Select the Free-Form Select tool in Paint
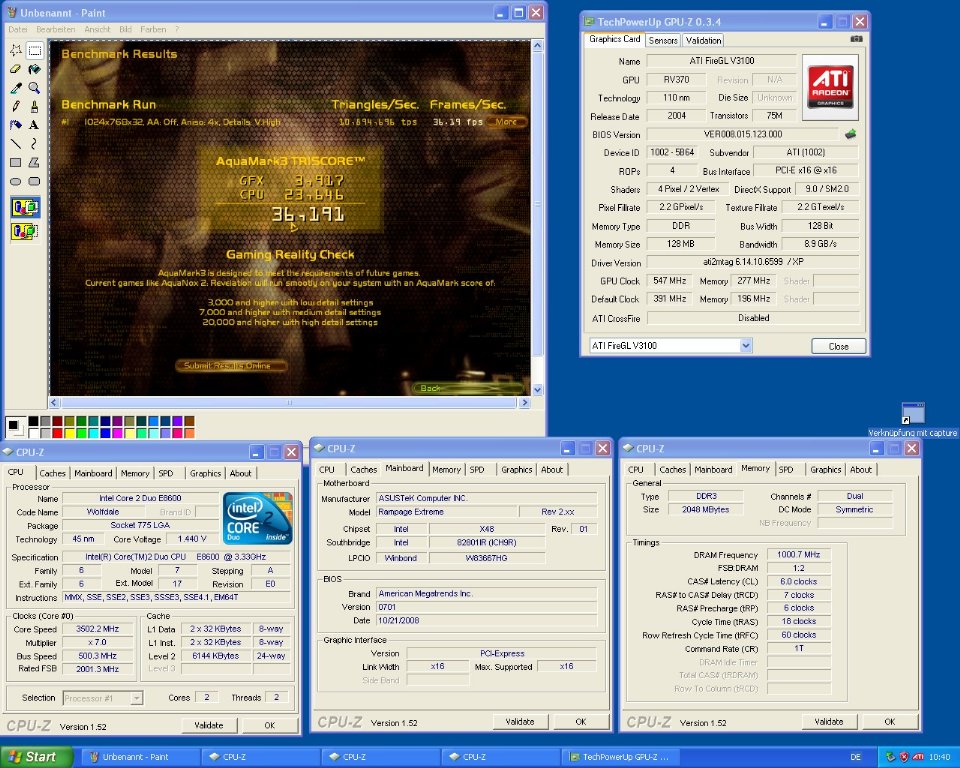This screenshot has width=960, height=768. click(15, 50)
